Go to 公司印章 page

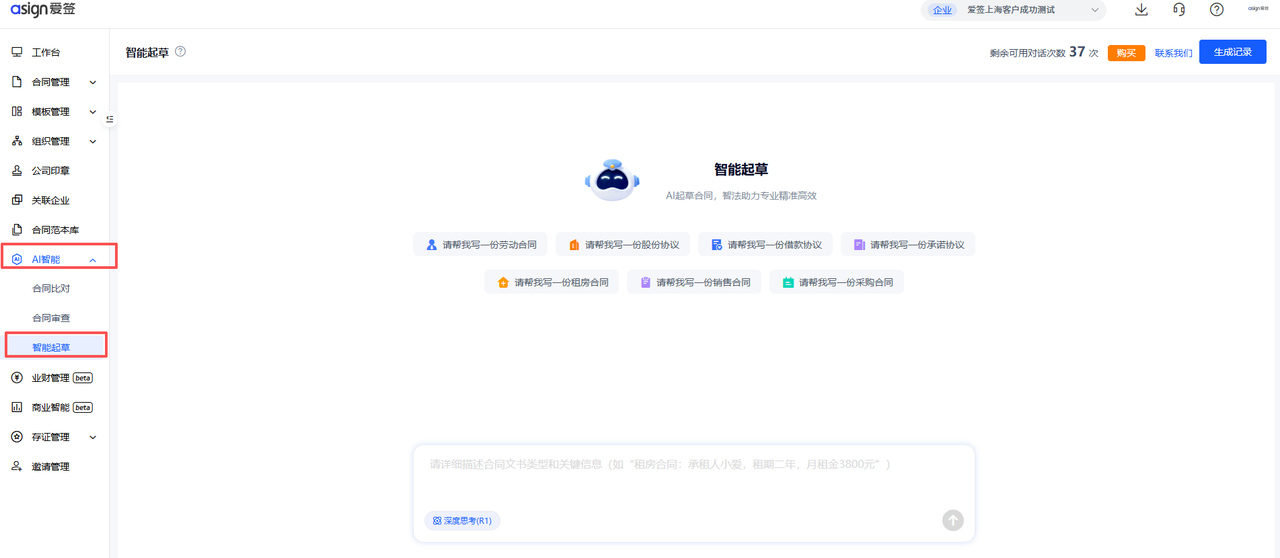(51, 171)
